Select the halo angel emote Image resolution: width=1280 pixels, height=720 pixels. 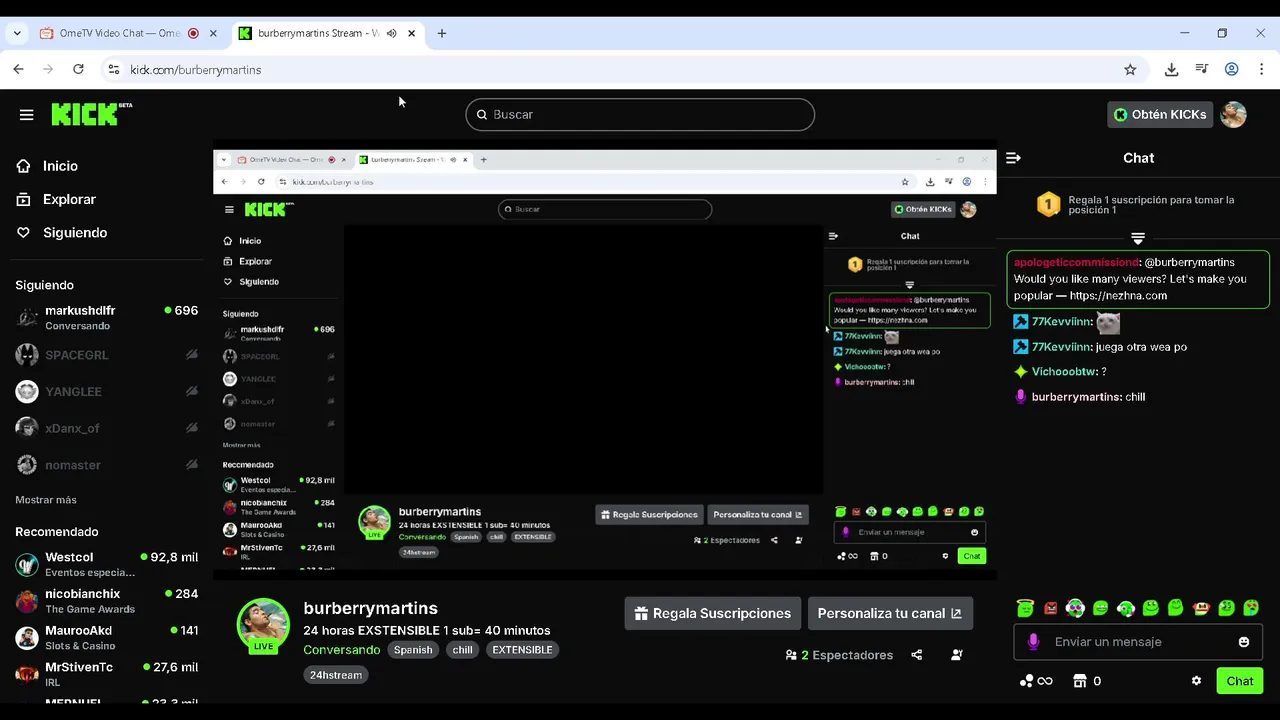[x=1025, y=608]
